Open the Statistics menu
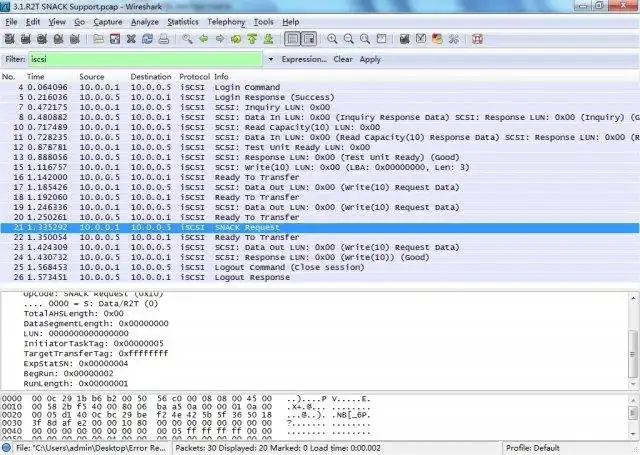 (x=182, y=22)
